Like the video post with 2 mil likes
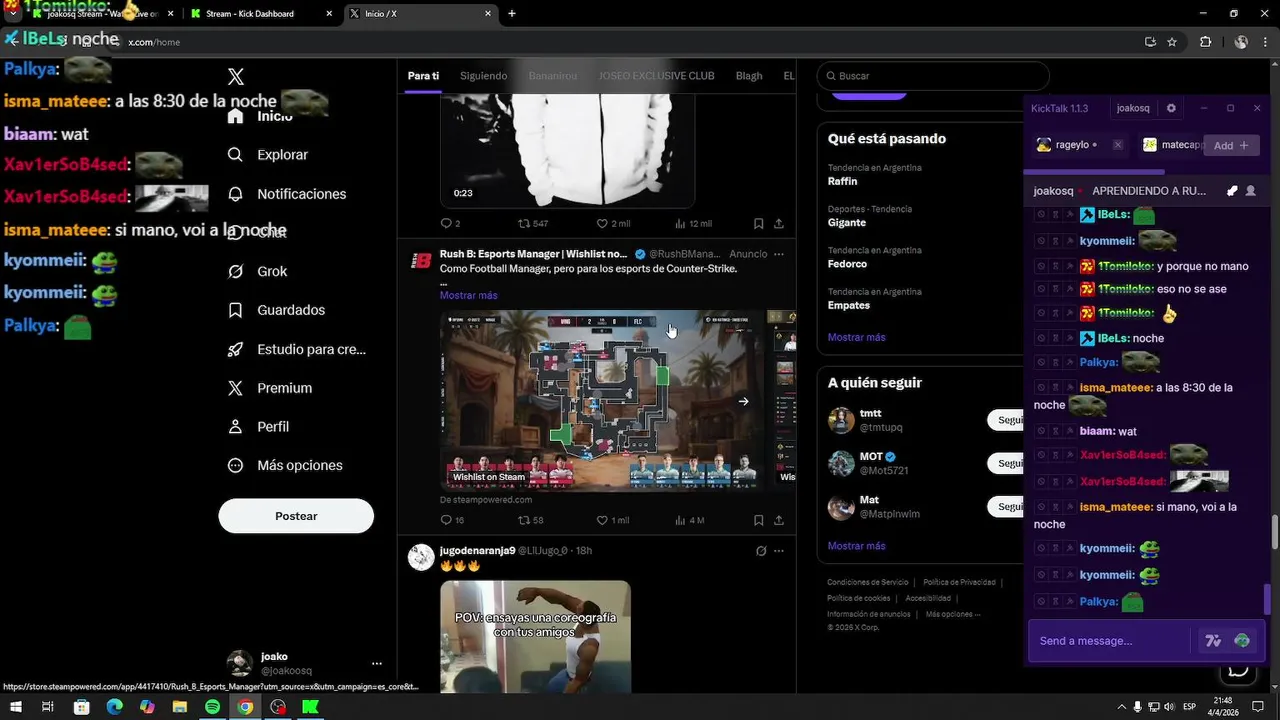 click(612, 223)
